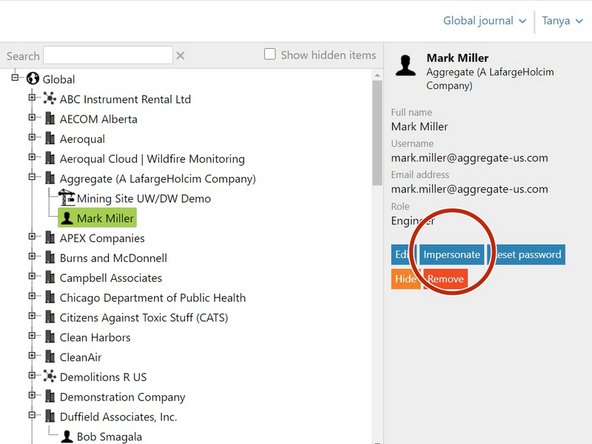Click the Demolitions R US network icon

point(49,376)
